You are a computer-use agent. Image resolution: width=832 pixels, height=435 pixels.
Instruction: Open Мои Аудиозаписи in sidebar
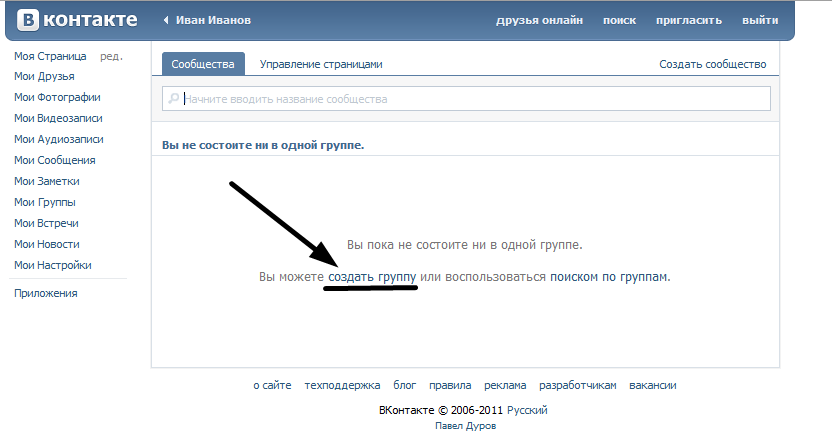(x=59, y=139)
